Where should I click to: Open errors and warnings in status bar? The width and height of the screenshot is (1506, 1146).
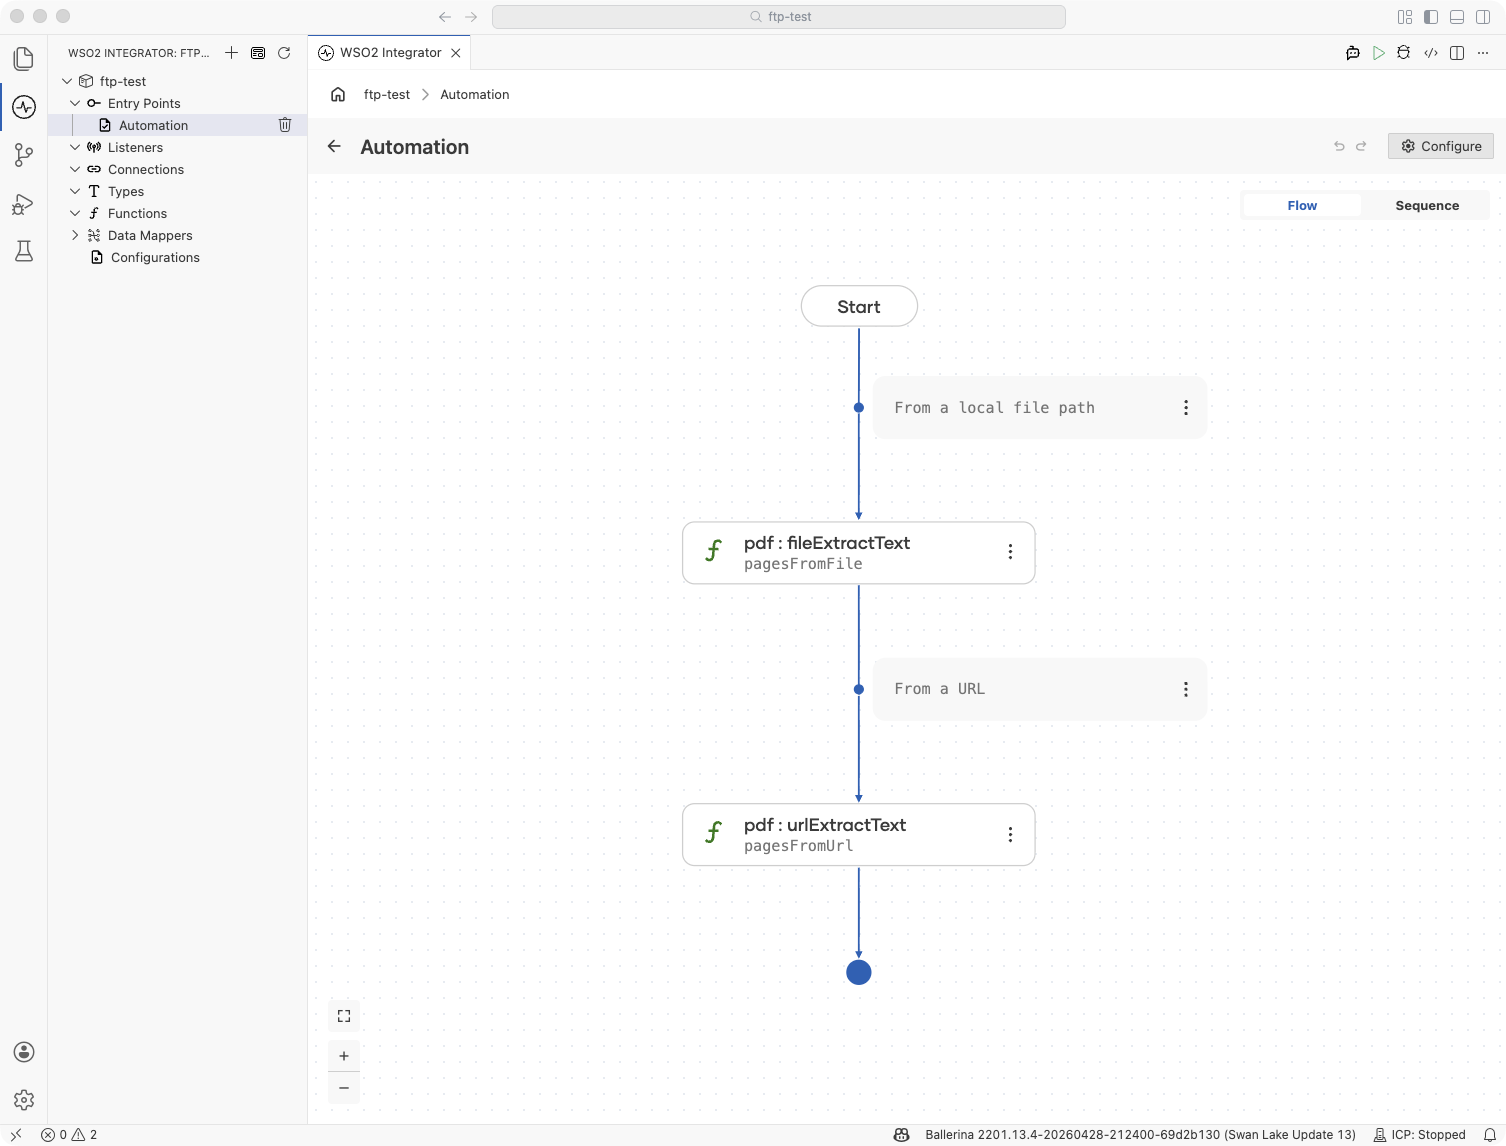(69, 1135)
